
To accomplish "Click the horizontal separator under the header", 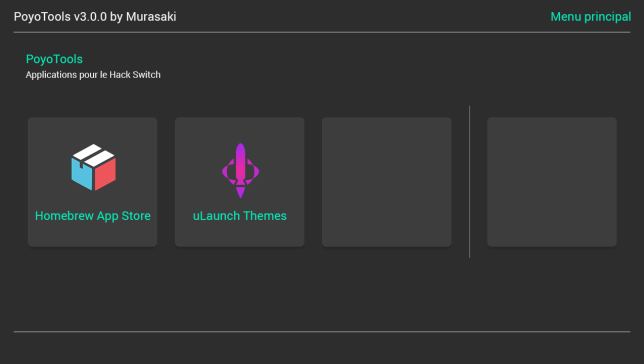I will pos(322,32).
